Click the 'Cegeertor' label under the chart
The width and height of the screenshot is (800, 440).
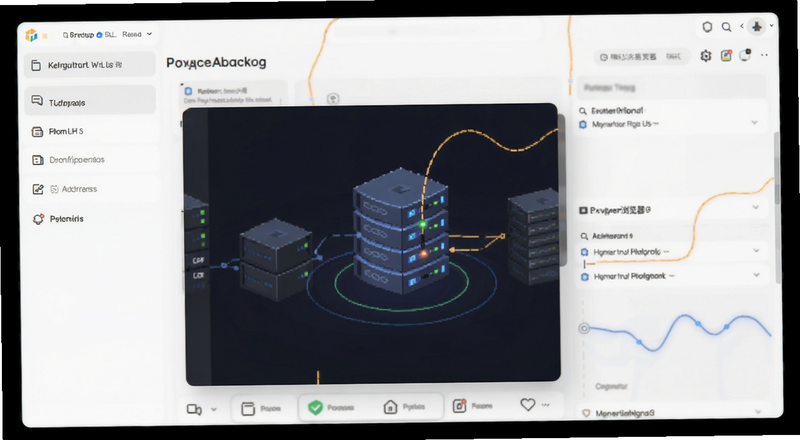[611, 386]
